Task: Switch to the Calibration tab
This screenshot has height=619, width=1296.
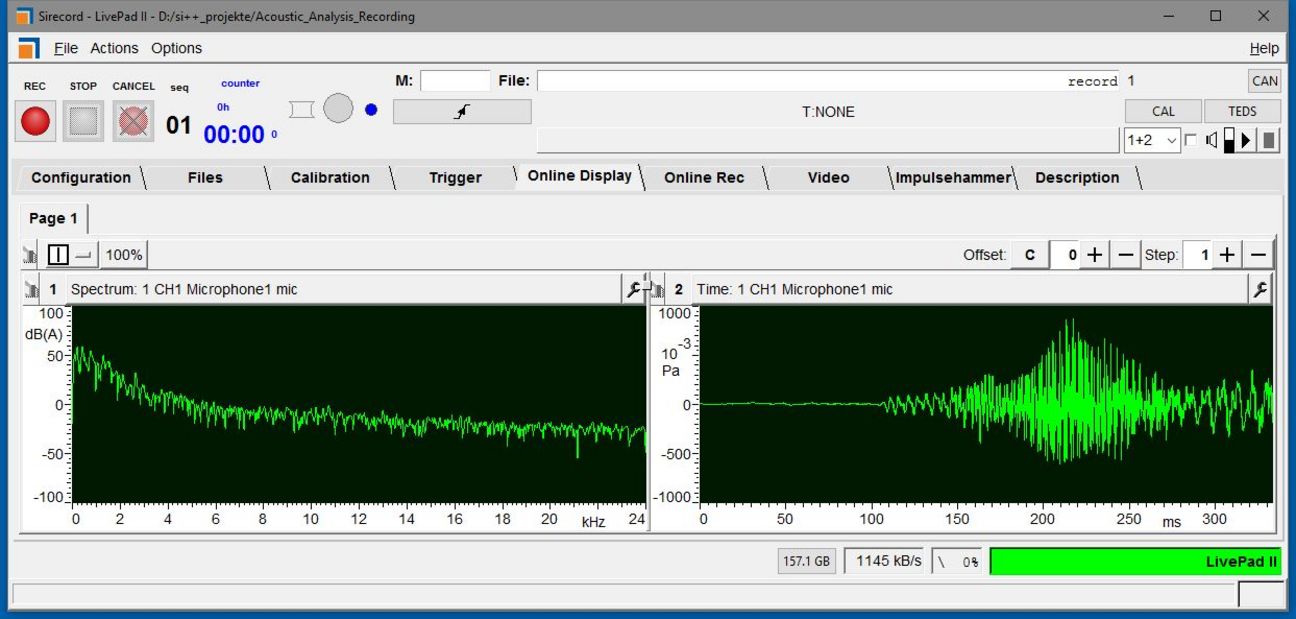Action: (330, 178)
